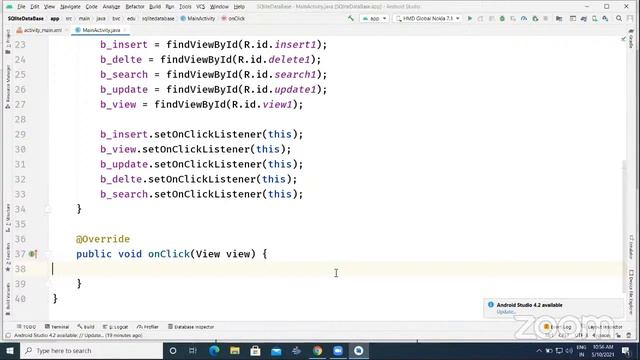
Task: Open the Favorites sidebar panel
Action: 8,257
